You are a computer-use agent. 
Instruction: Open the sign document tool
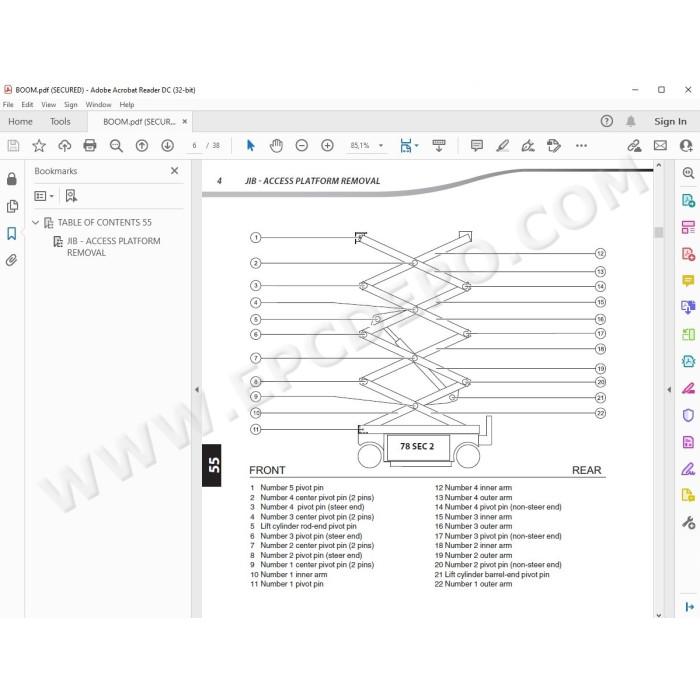tap(528, 146)
